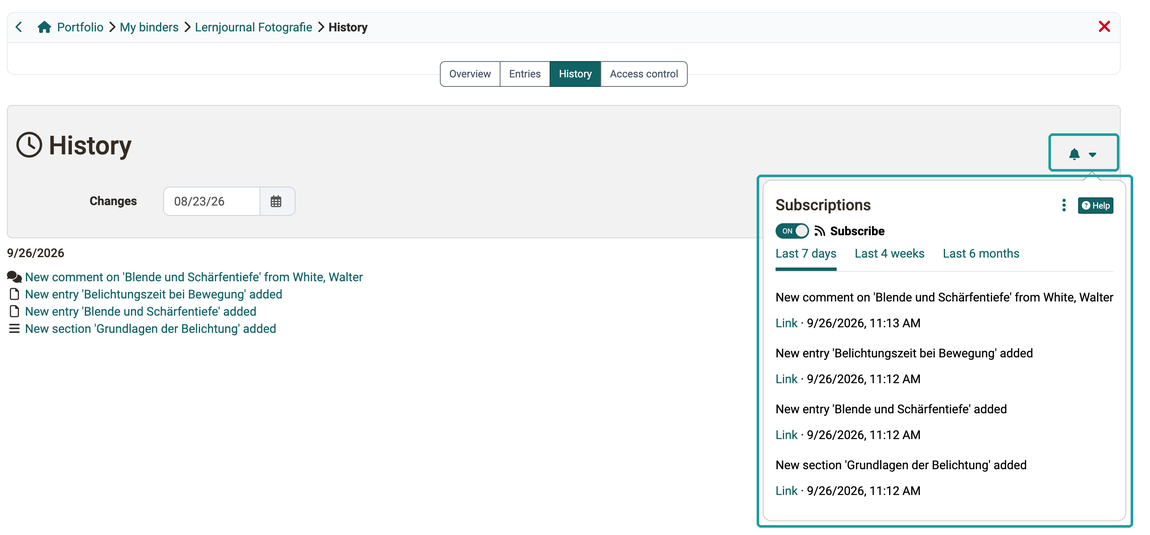Select the Last 4 weeks tab
This screenshot has width=1150, height=535.
(x=890, y=254)
